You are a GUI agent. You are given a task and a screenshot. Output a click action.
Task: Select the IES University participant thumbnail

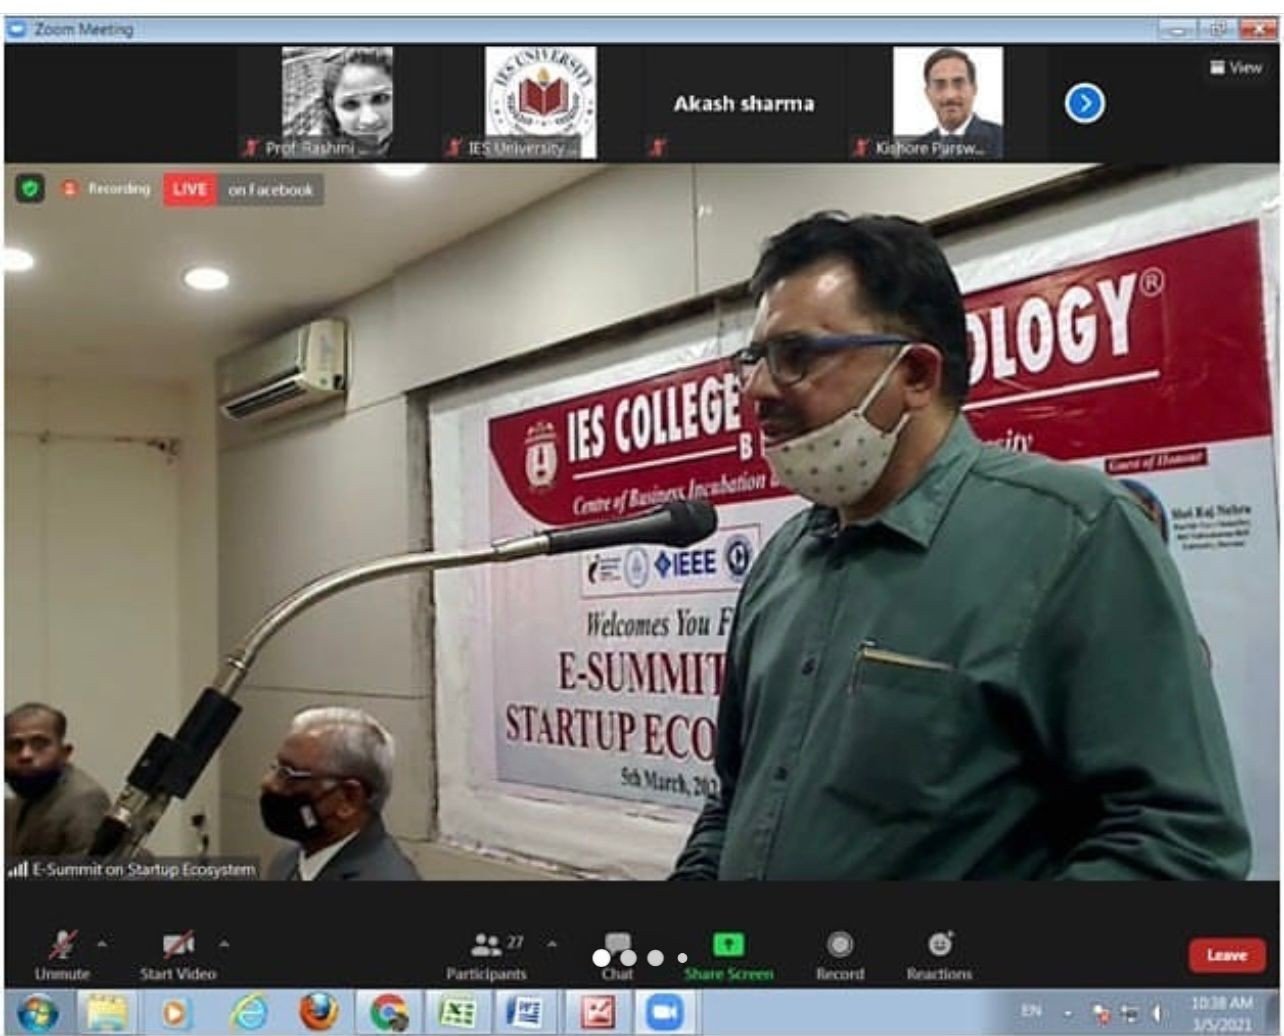tap(540, 102)
